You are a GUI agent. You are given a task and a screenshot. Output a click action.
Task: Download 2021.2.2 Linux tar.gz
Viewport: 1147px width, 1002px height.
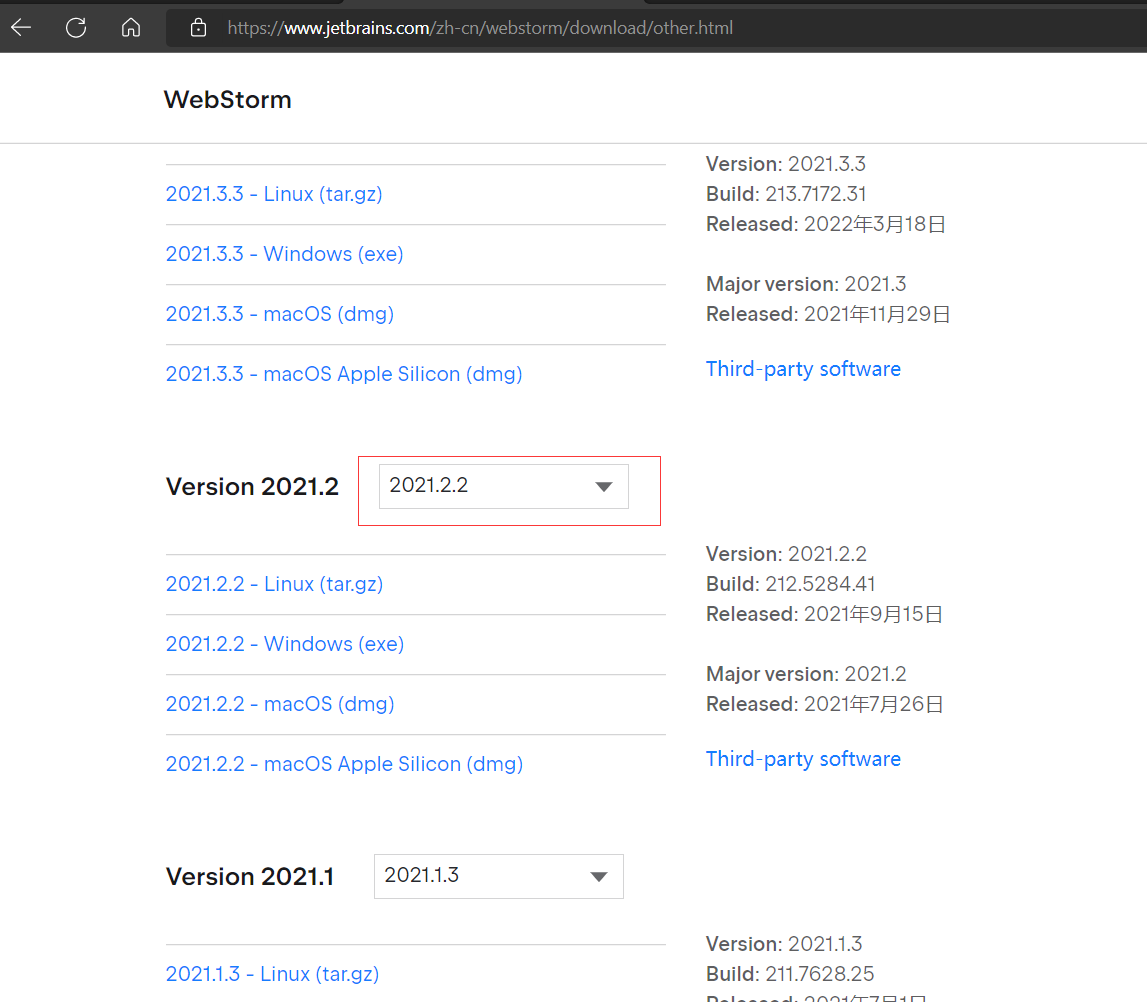point(274,584)
